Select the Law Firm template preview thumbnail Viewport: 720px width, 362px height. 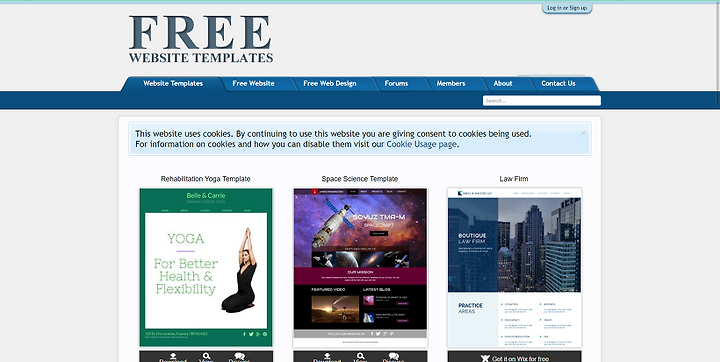pos(514,267)
